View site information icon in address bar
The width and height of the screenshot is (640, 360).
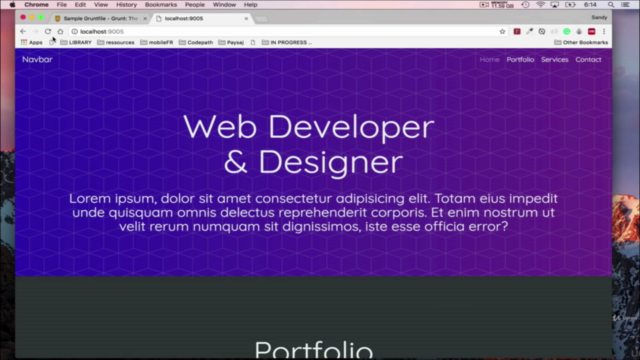[74, 31]
